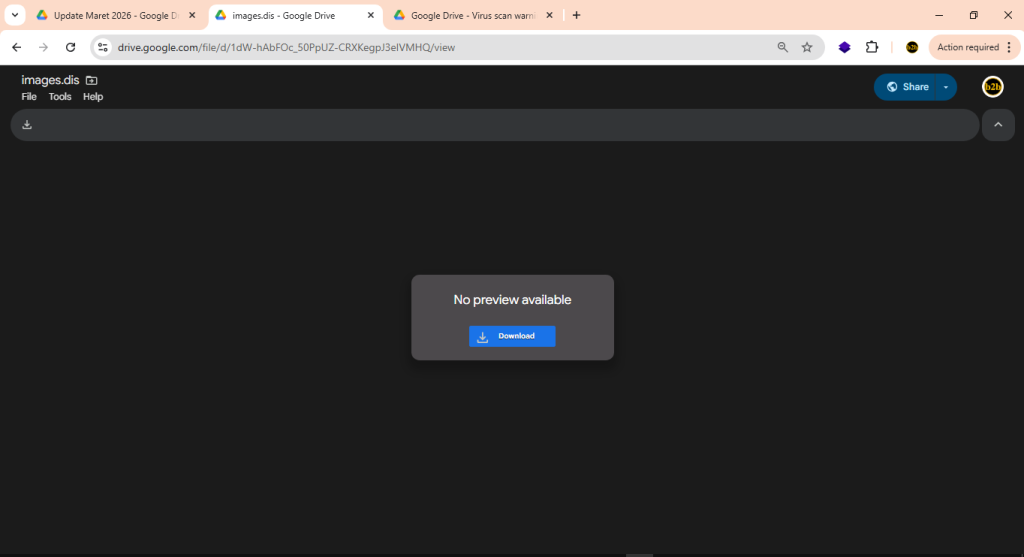Image resolution: width=1024 pixels, height=557 pixels.
Task: Switch to Update Maret 2026 tab
Action: [x=110, y=15]
